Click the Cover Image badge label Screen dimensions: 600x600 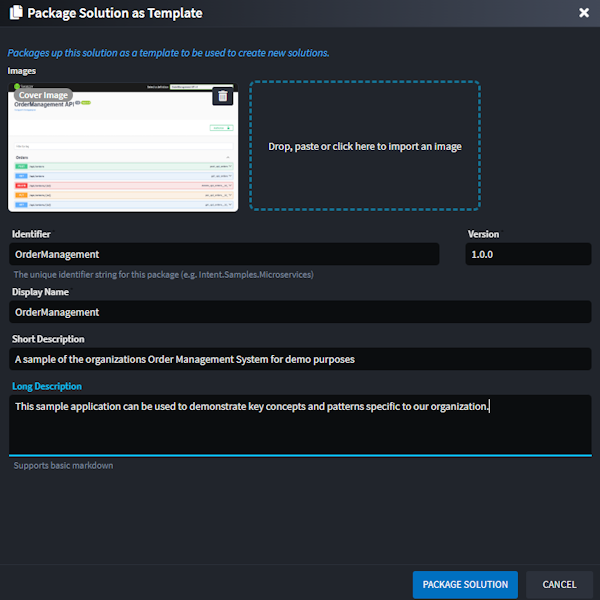pos(43,95)
